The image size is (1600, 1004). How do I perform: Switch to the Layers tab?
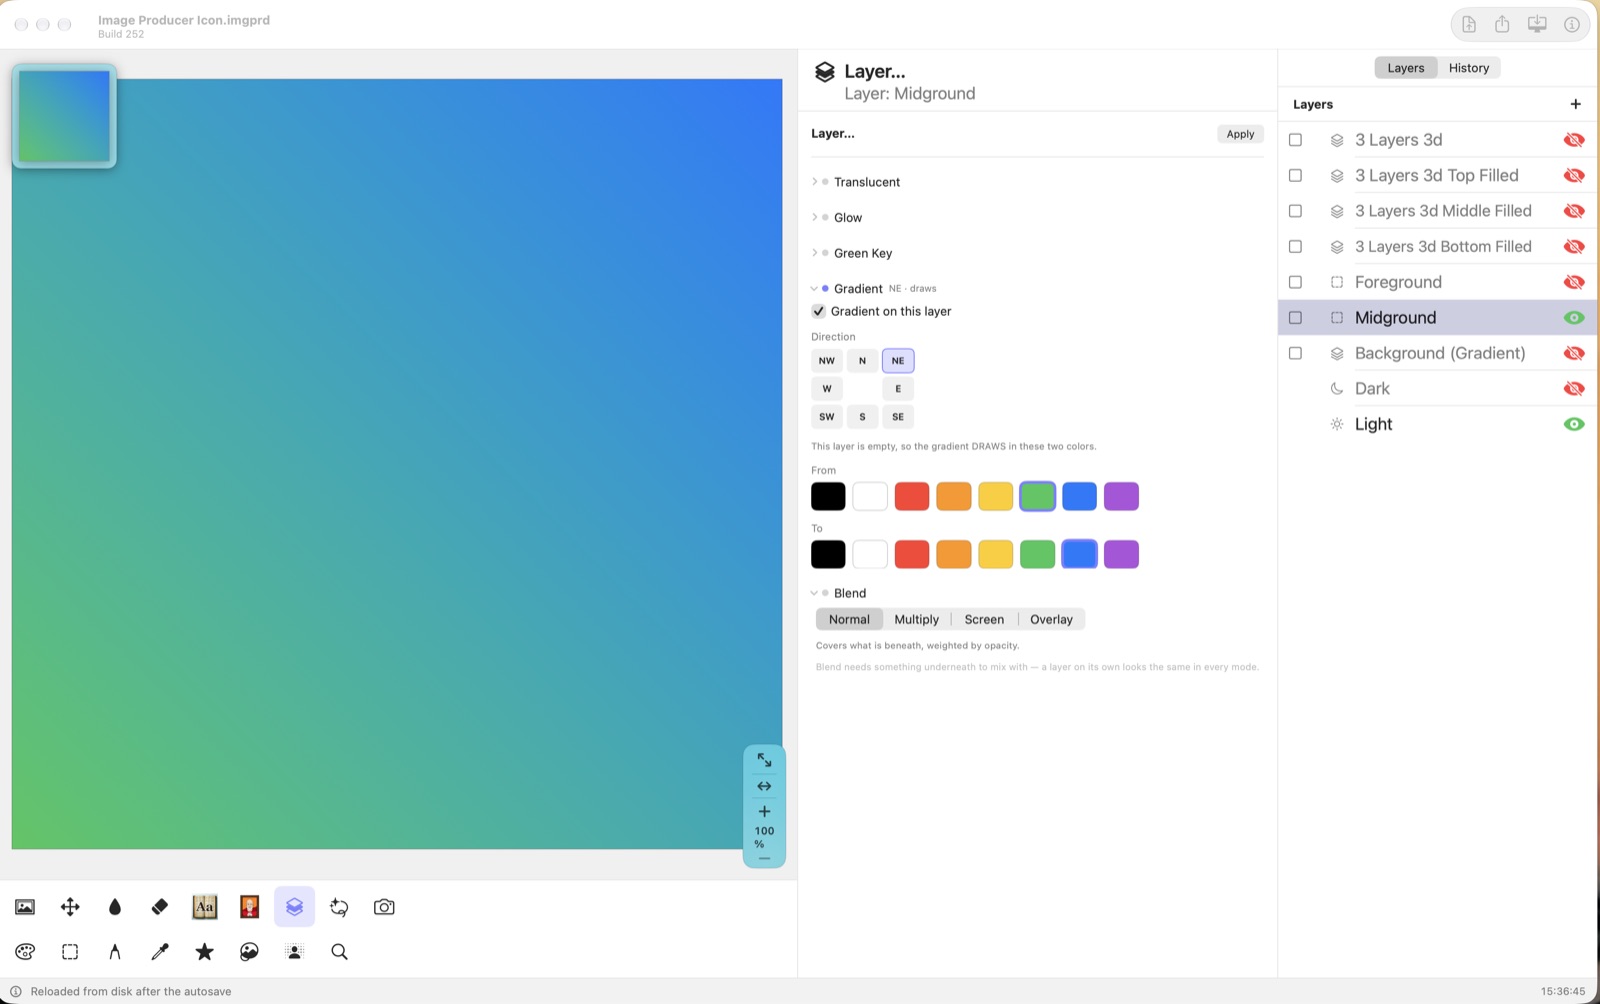(1406, 68)
